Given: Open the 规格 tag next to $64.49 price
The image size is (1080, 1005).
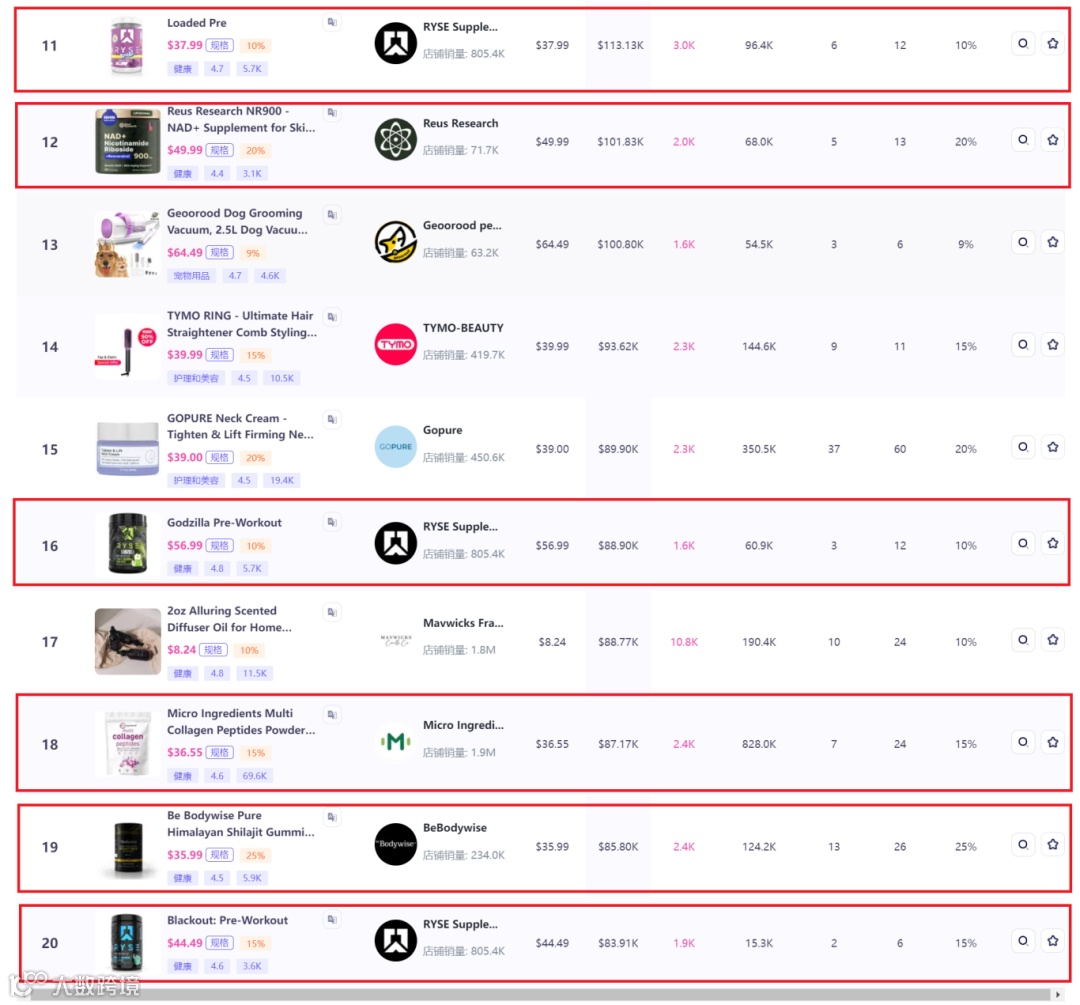Looking at the screenshot, I should tap(220, 253).
